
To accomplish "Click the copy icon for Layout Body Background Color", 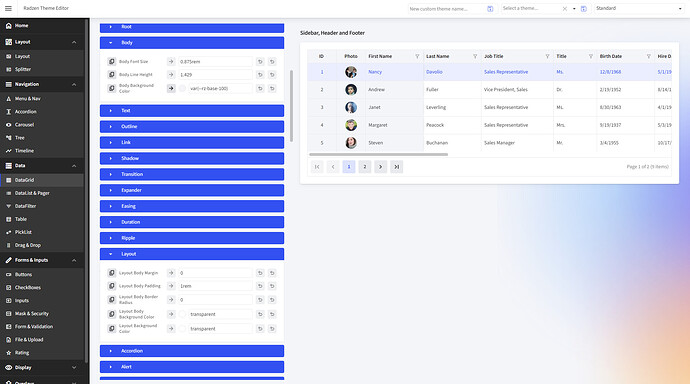I will click(112, 314).
